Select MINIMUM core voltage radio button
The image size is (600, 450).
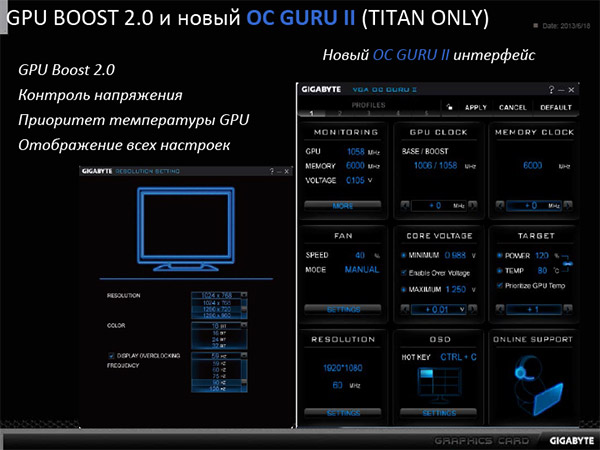[404, 255]
